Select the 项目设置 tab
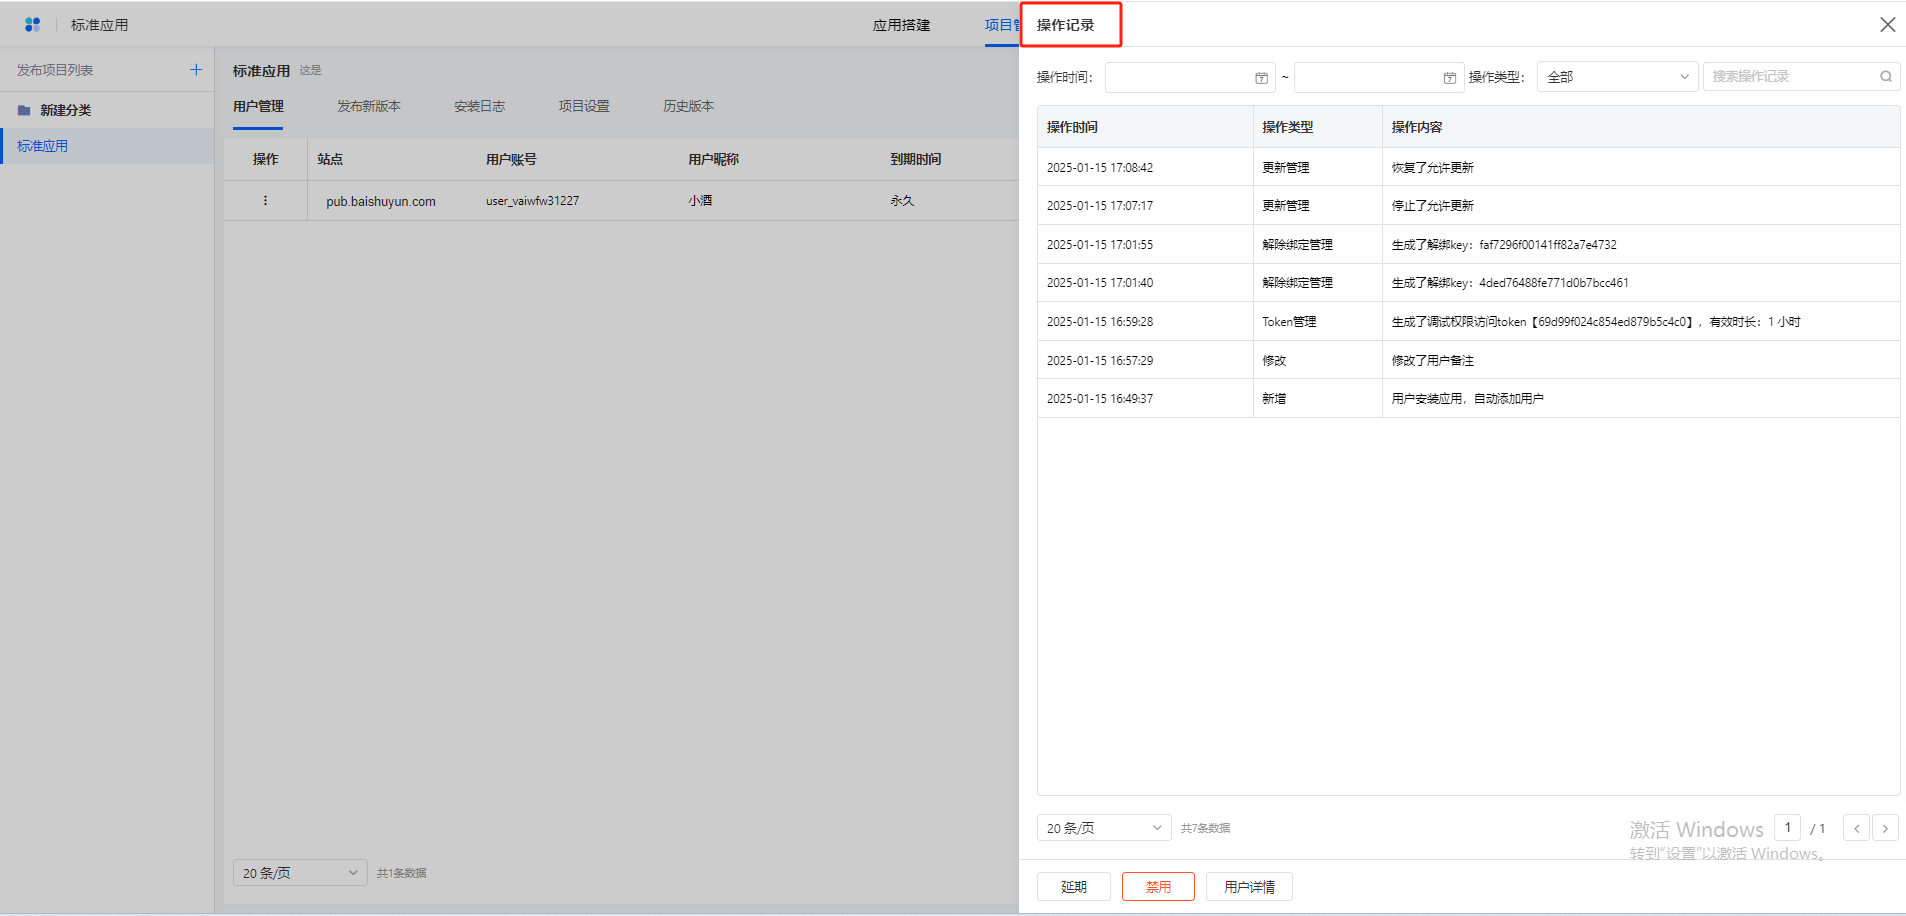Viewport: 1906px width, 916px height. pyautogui.click(x=583, y=106)
